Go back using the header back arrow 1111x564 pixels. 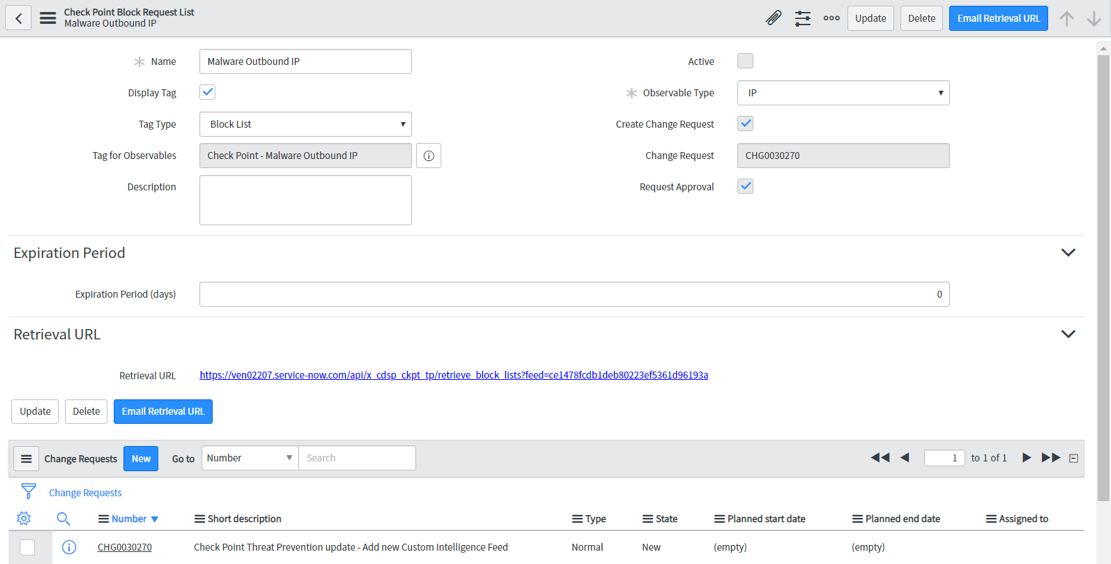(18, 18)
